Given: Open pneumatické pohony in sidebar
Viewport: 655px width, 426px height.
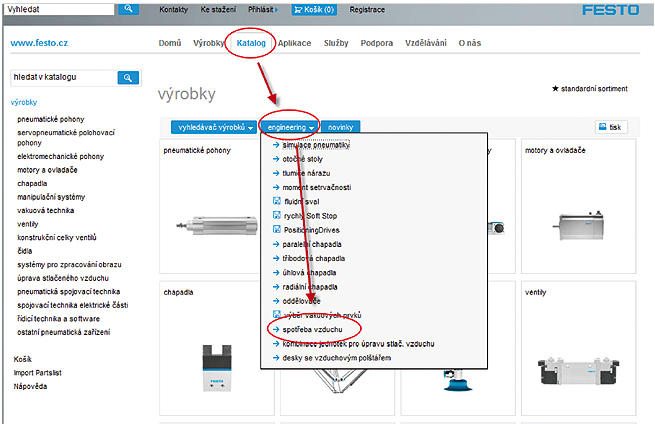Looking at the screenshot, I should [x=51, y=119].
